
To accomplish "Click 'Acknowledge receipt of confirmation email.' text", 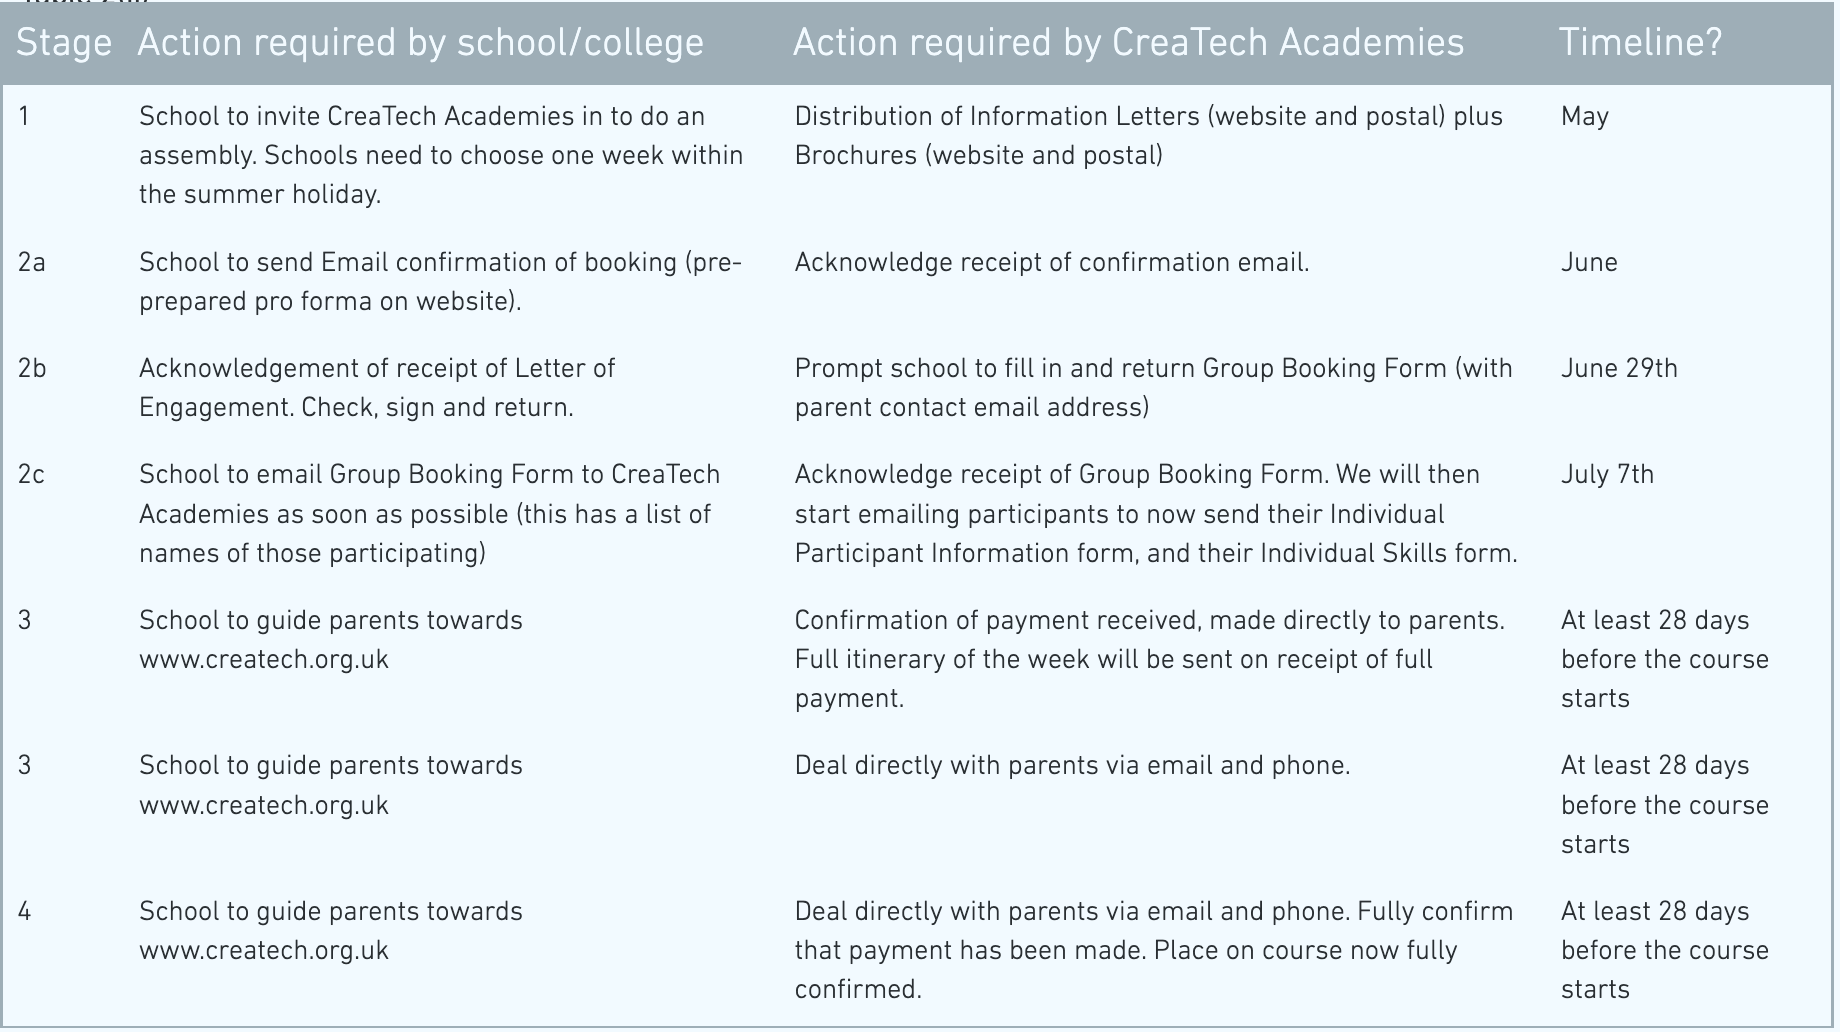I will click(x=1052, y=263).
